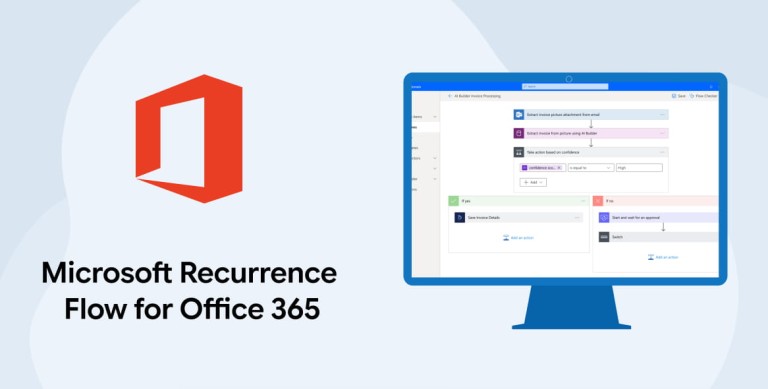
Task: Expand the first chevron in the left sidebar
Action: click(x=434, y=117)
